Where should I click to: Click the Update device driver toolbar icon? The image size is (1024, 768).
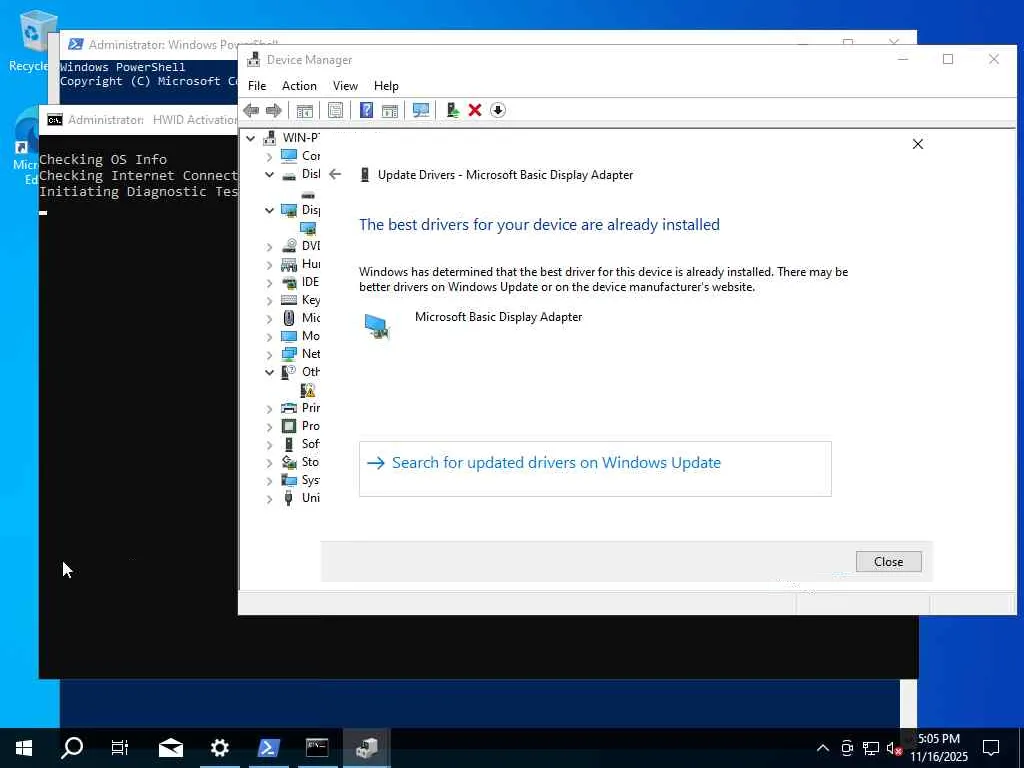click(x=453, y=110)
